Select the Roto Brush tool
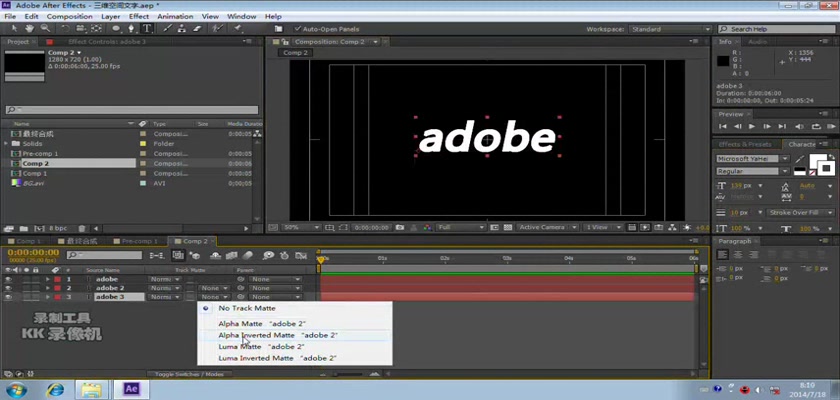Screen dimensions: 840x400 click(x=217, y=28)
